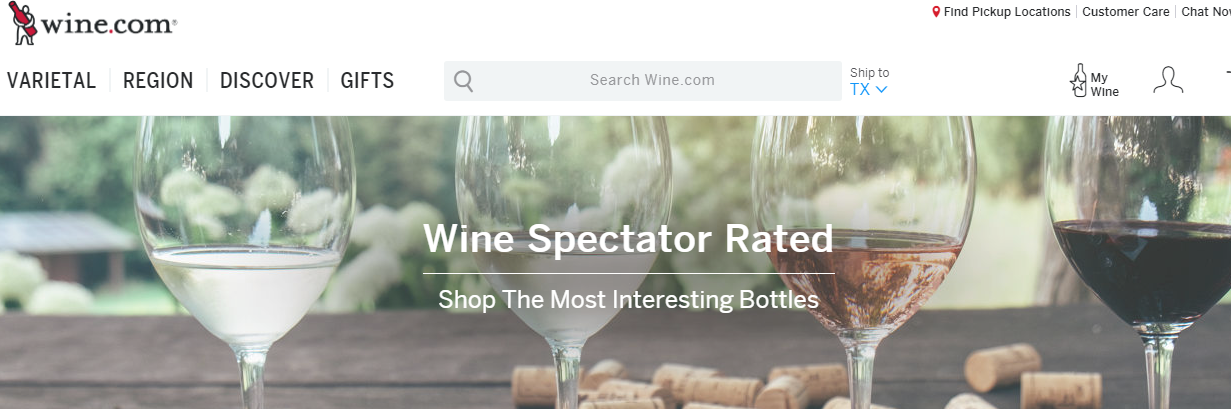Expand the chevron beside TX
This screenshot has height=409, width=1231.
[881, 89]
